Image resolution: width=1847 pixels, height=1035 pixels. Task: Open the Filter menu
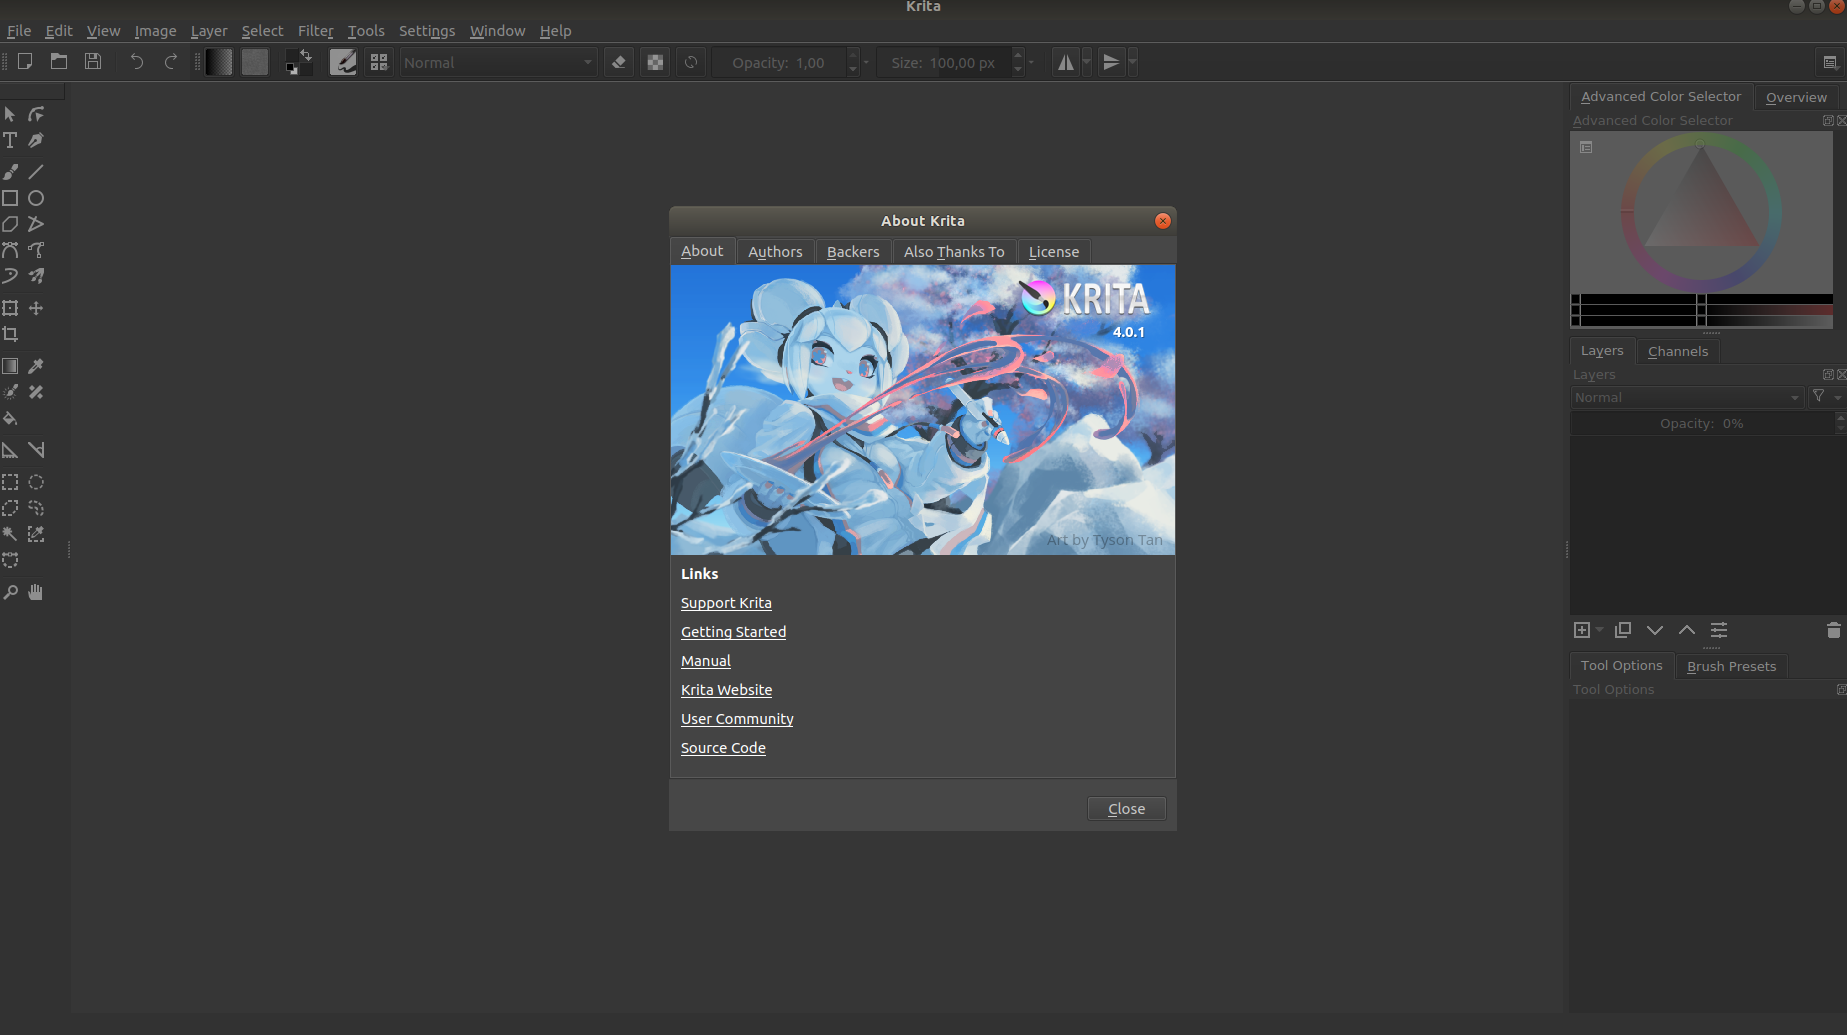pyautogui.click(x=315, y=31)
